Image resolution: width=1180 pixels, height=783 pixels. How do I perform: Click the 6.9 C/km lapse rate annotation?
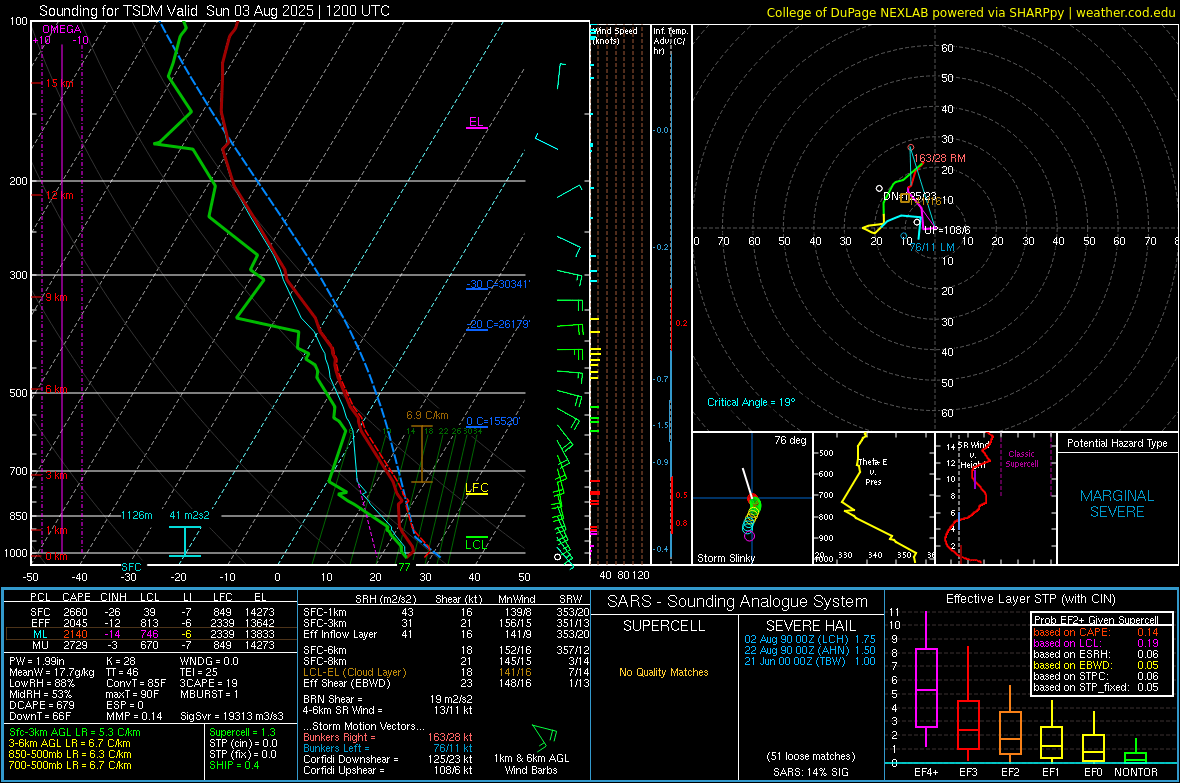pos(427,415)
